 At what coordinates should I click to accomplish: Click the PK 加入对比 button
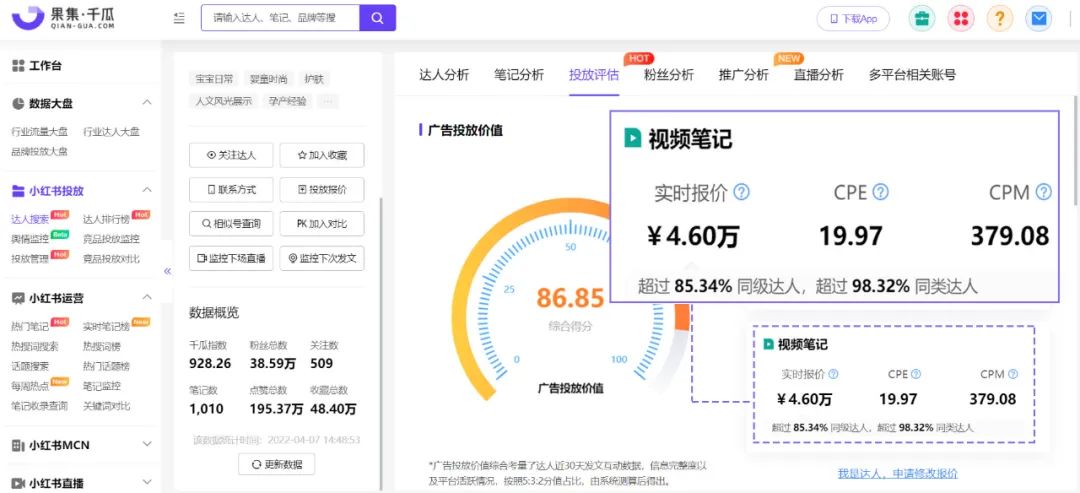tap(322, 224)
